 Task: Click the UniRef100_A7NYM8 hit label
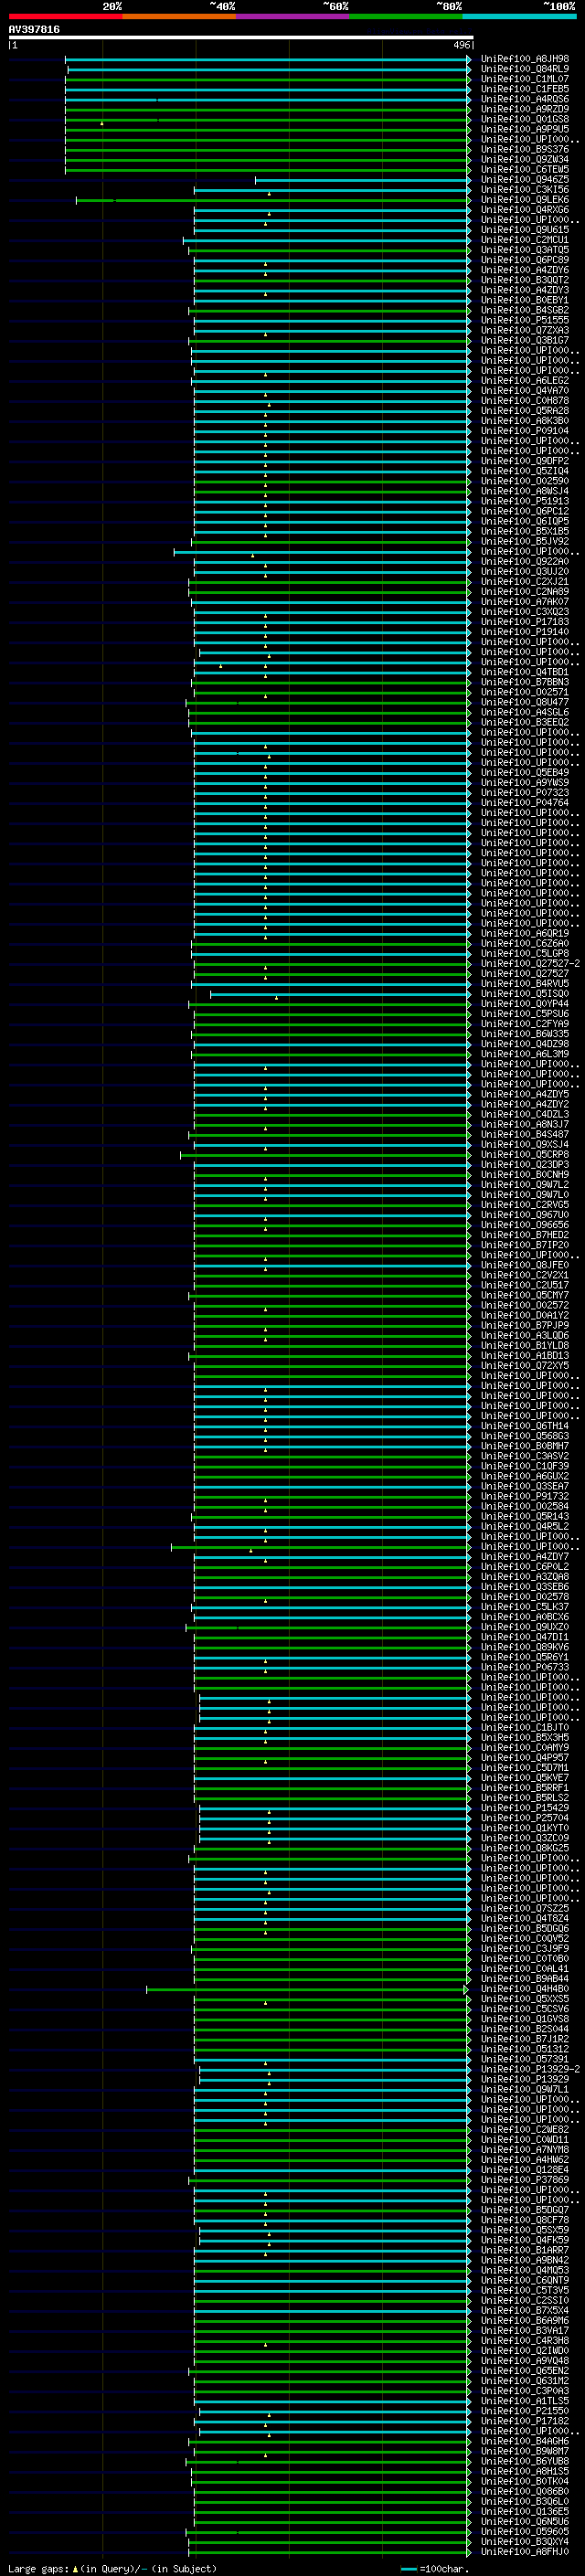point(525,2149)
